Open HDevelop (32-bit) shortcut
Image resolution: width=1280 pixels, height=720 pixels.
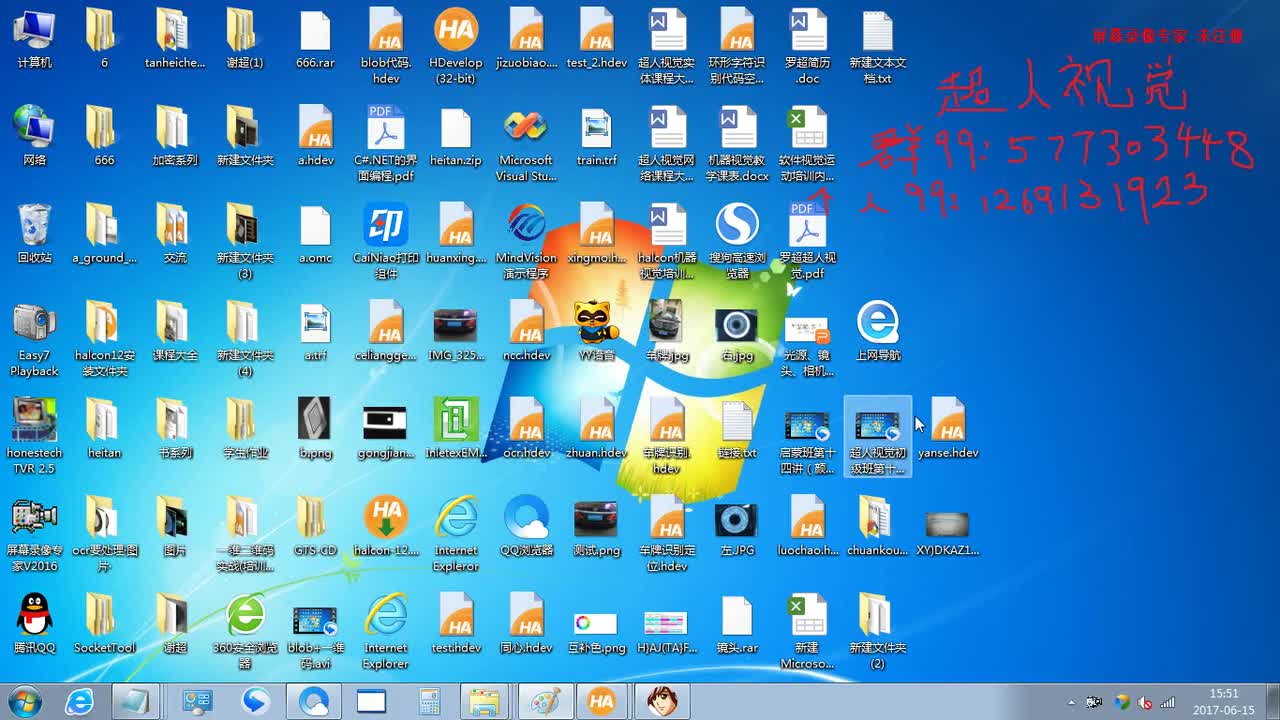coord(456,47)
